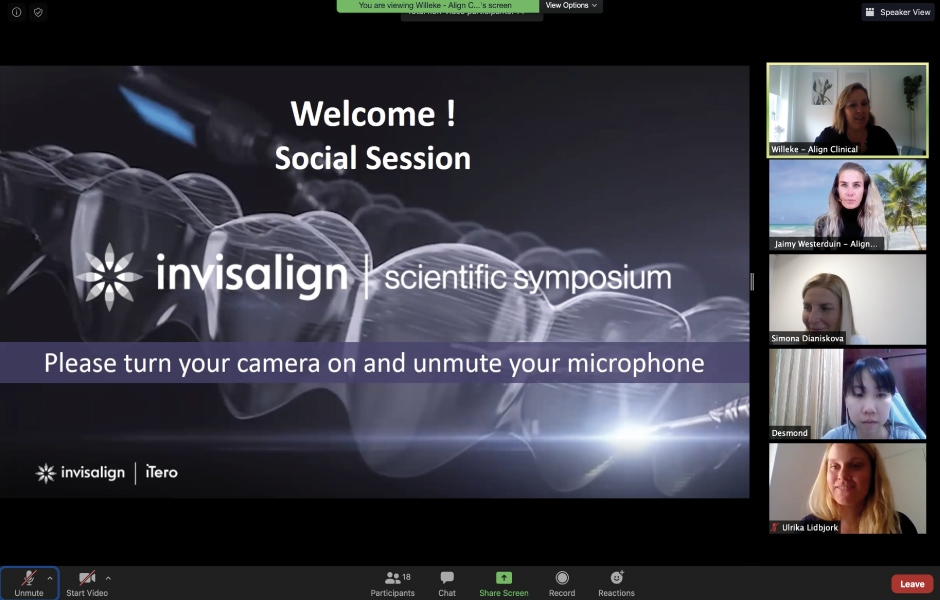The image size is (940, 600).
Task: Switch to Speaker View
Action: click(x=898, y=12)
